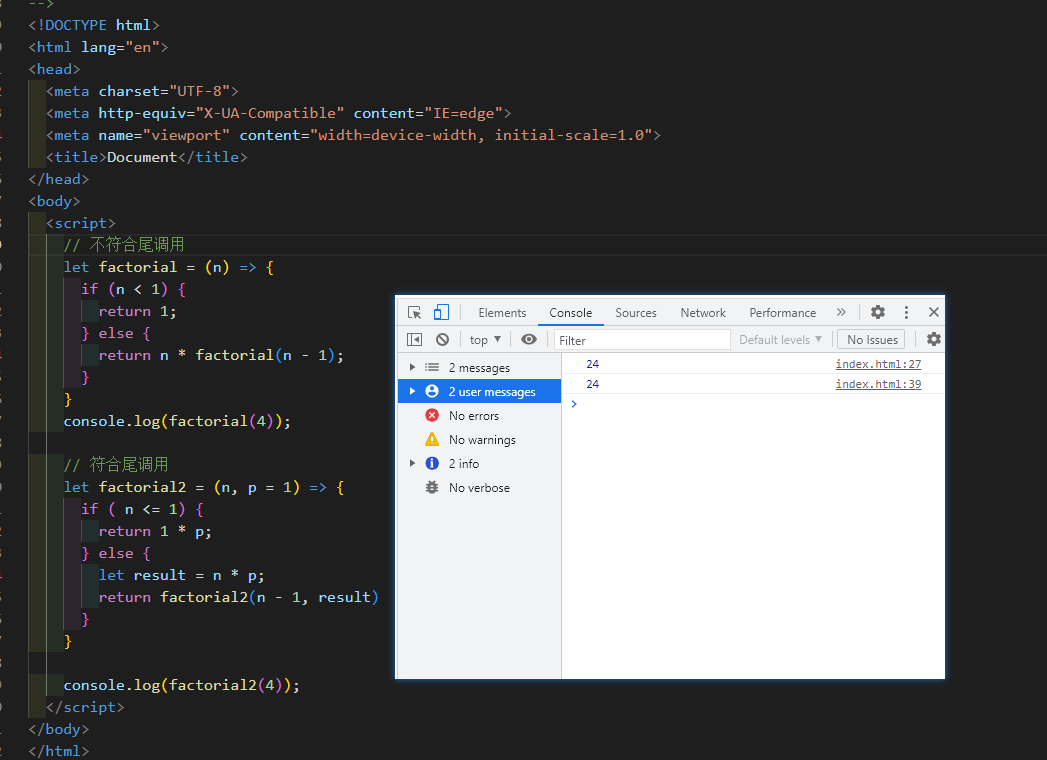Click the html lang="en" line

(98, 47)
